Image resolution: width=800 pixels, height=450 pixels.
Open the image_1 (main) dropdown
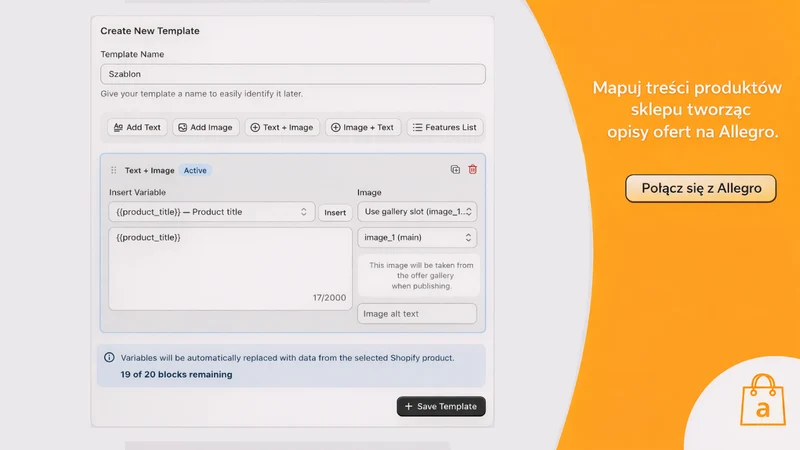point(417,238)
